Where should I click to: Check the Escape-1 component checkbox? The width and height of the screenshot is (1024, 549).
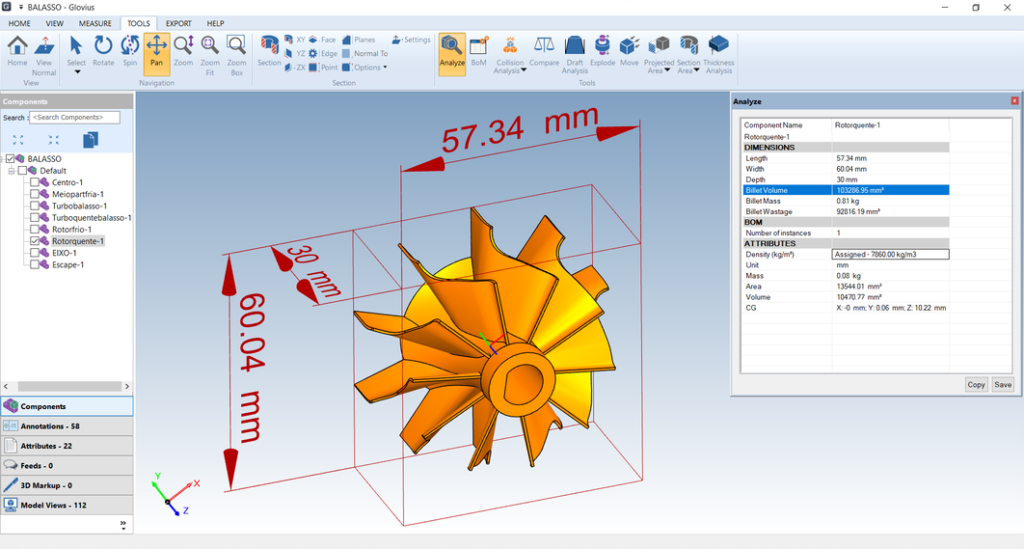35,264
